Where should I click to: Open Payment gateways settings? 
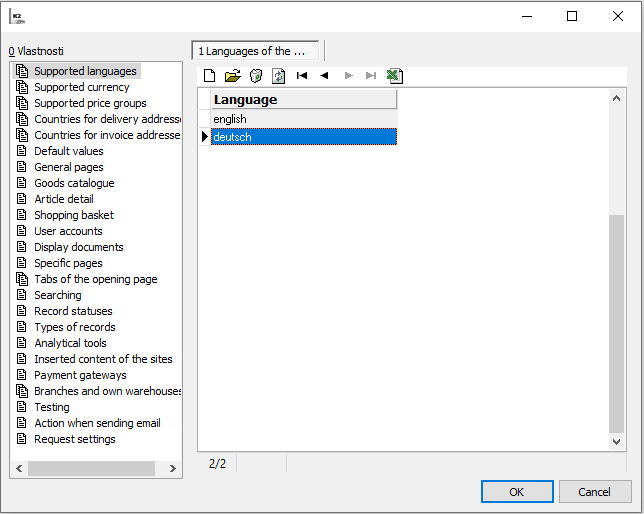point(80,376)
